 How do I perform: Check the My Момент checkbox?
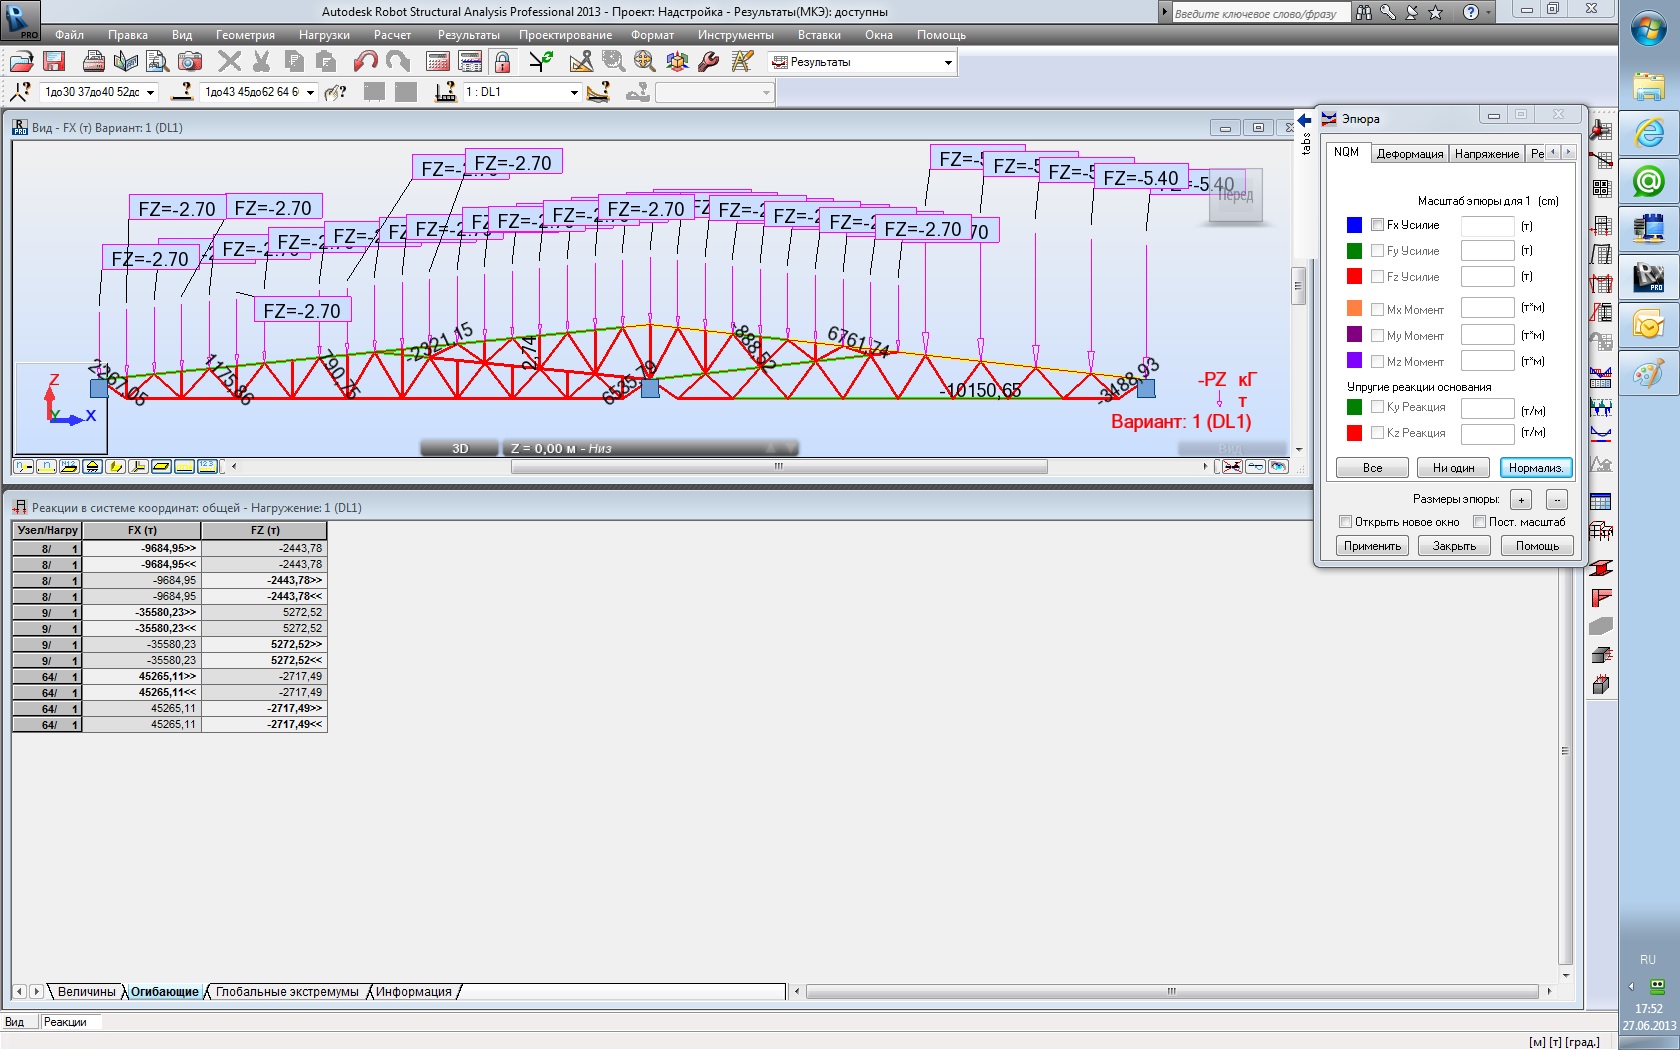1377,336
